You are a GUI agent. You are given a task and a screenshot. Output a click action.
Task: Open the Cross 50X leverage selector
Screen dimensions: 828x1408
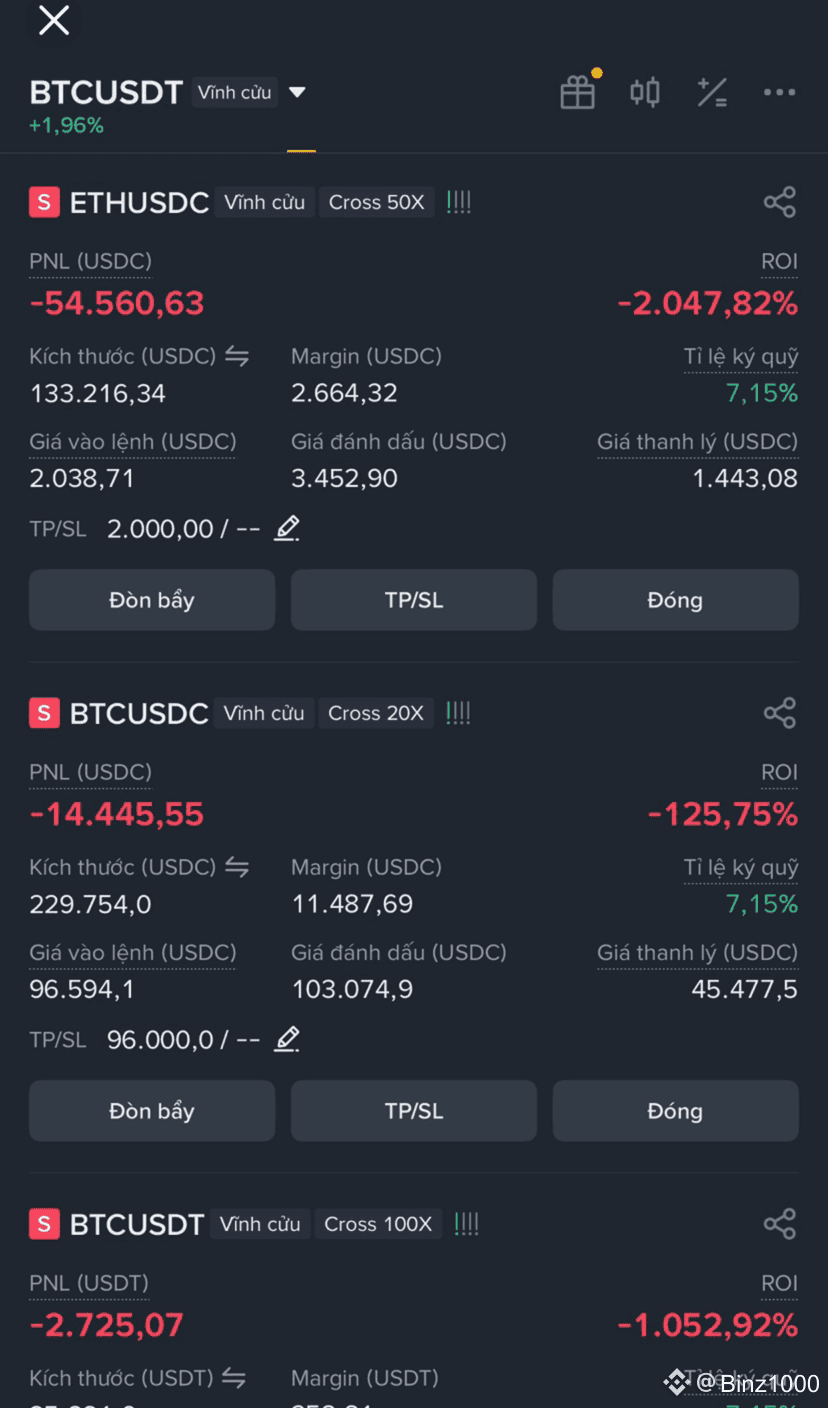pos(377,202)
